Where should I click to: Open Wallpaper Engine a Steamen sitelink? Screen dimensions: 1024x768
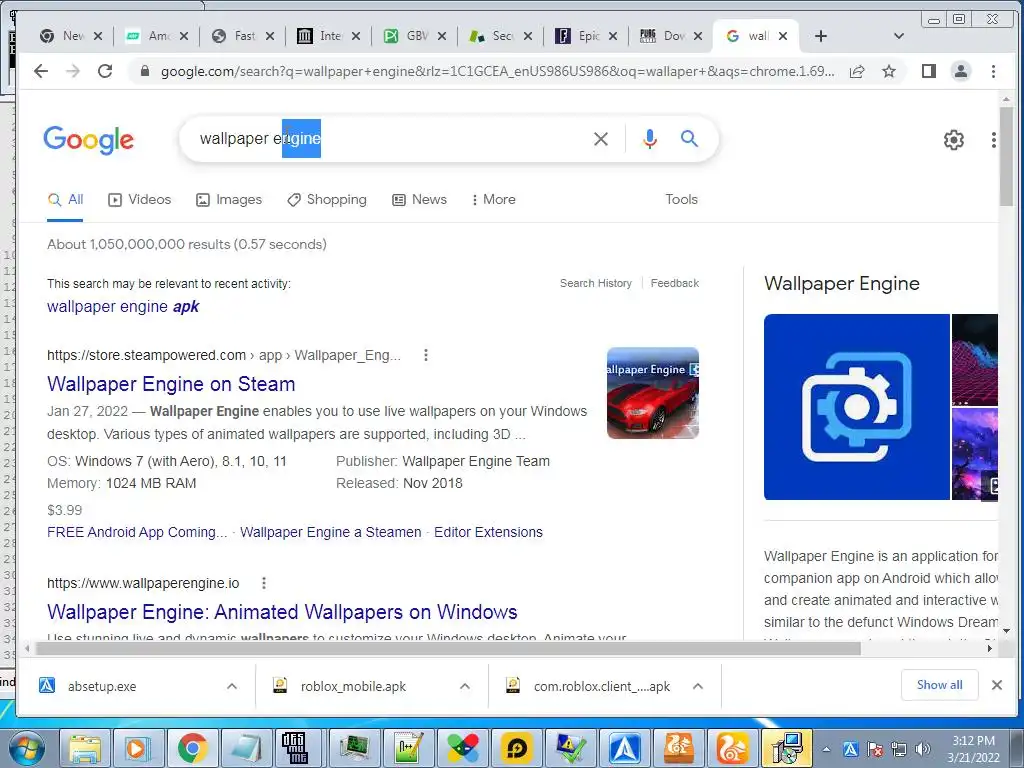pyautogui.click(x=330, y=532)
